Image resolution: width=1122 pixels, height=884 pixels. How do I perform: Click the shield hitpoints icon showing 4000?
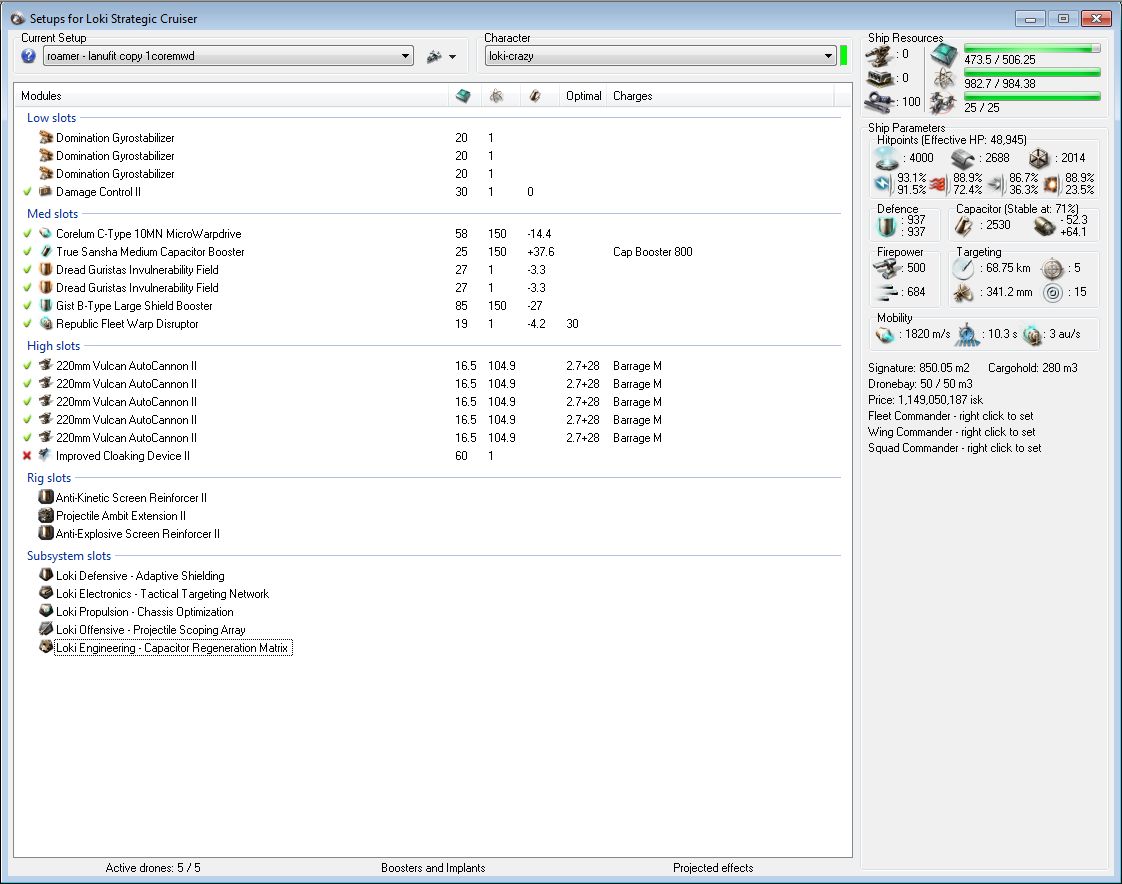point(887,157)
